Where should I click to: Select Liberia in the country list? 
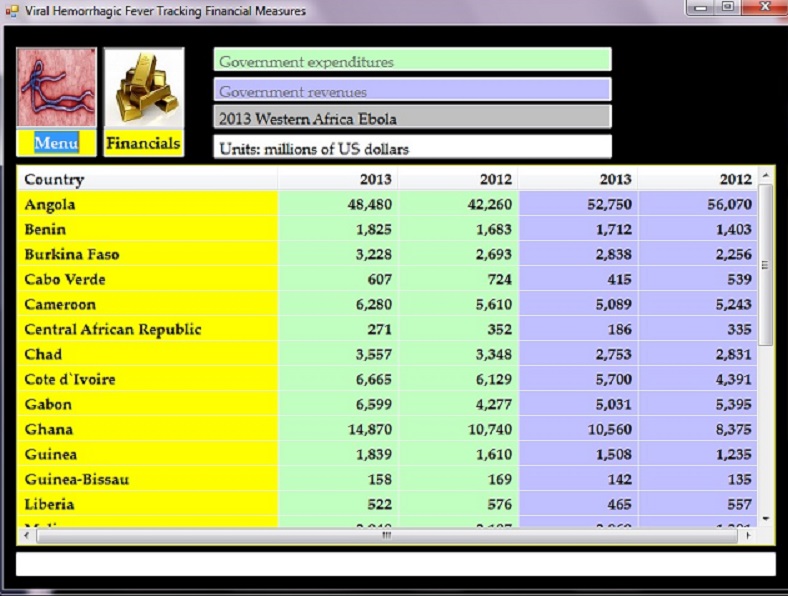(147, 504)
